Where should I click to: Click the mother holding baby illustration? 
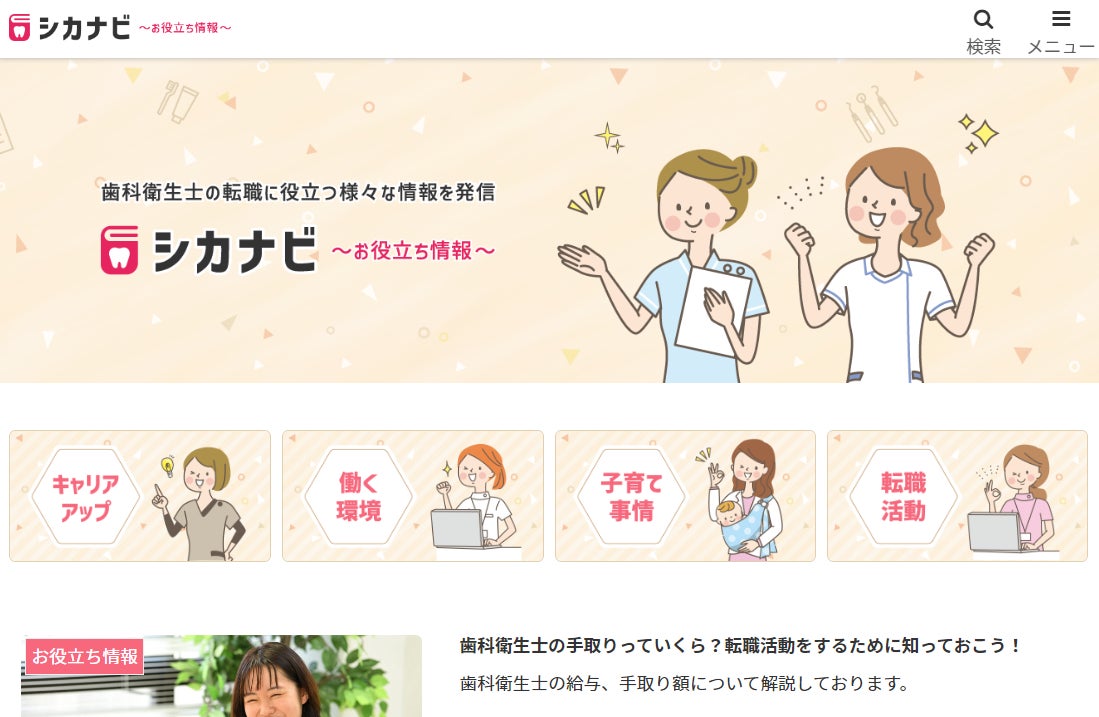coord(742,499)
